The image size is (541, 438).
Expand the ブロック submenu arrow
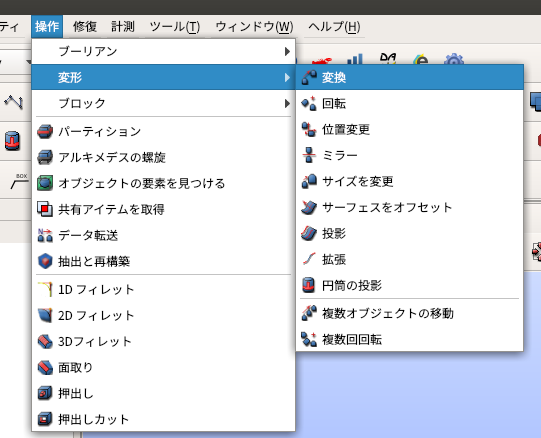pyautogui.click(x=287, y=103)
